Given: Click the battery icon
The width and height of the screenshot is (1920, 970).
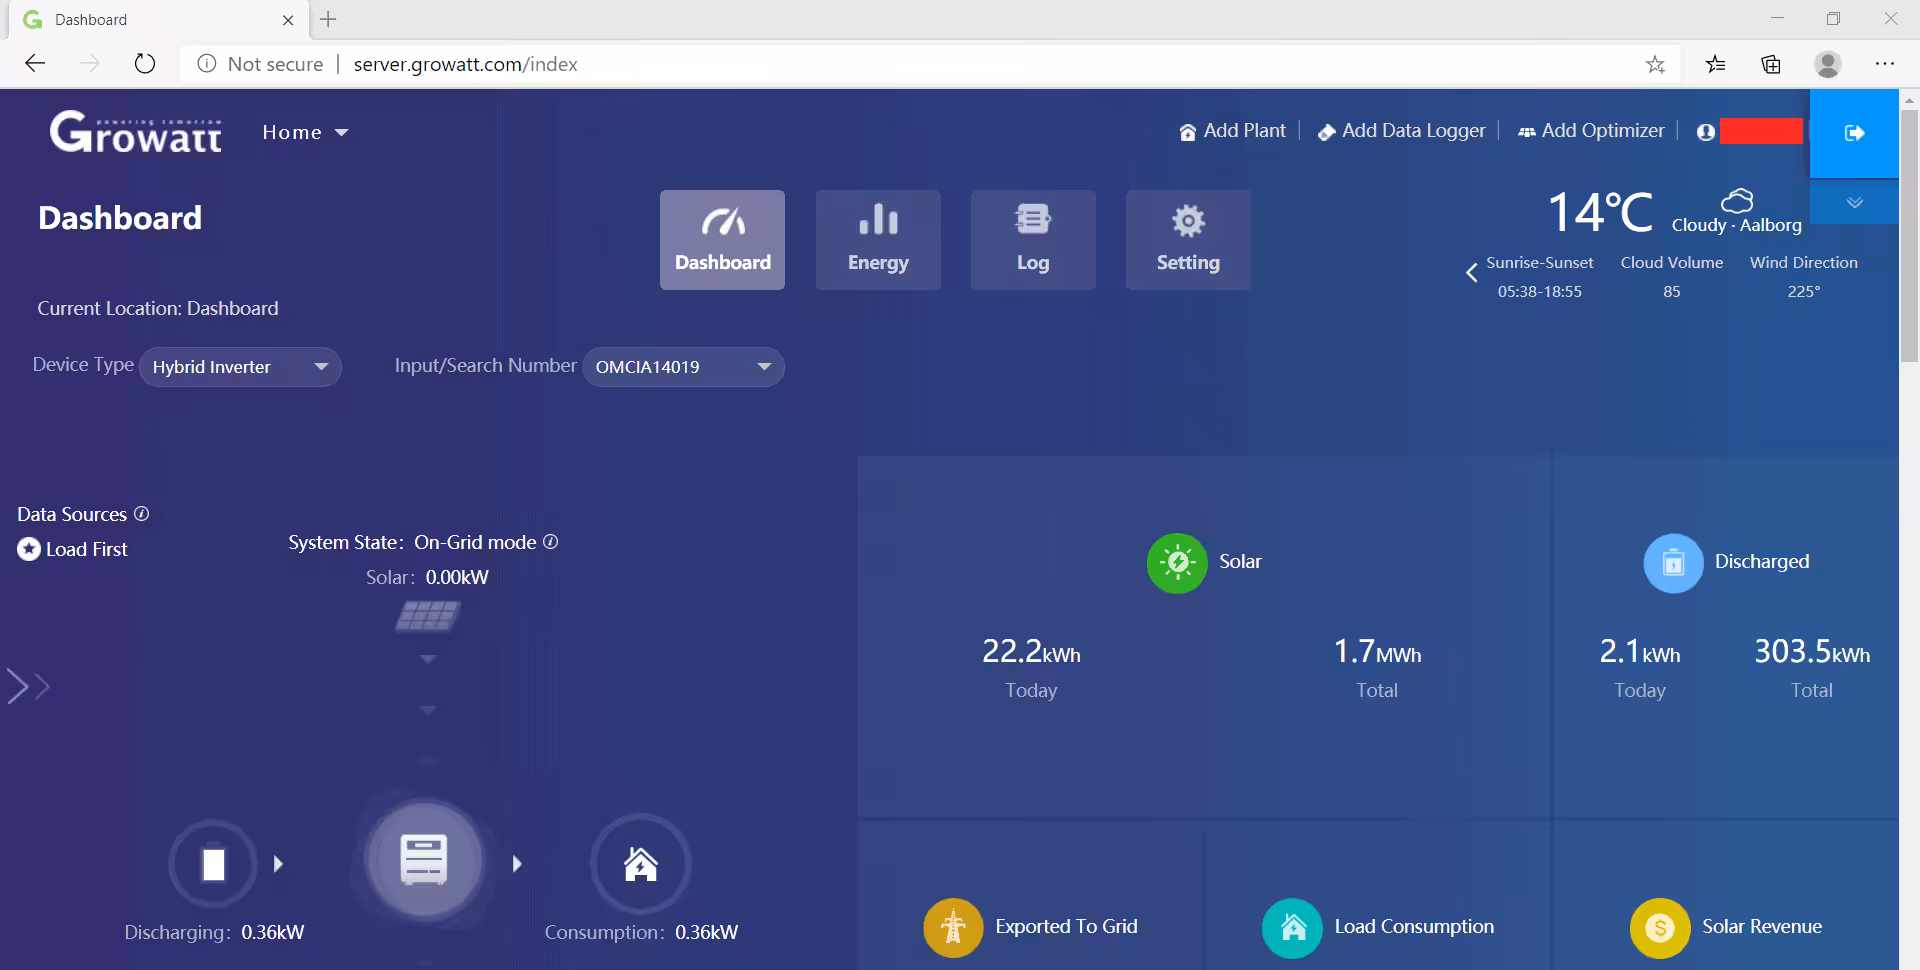Looking at the screenshot, I should (213, 864).
